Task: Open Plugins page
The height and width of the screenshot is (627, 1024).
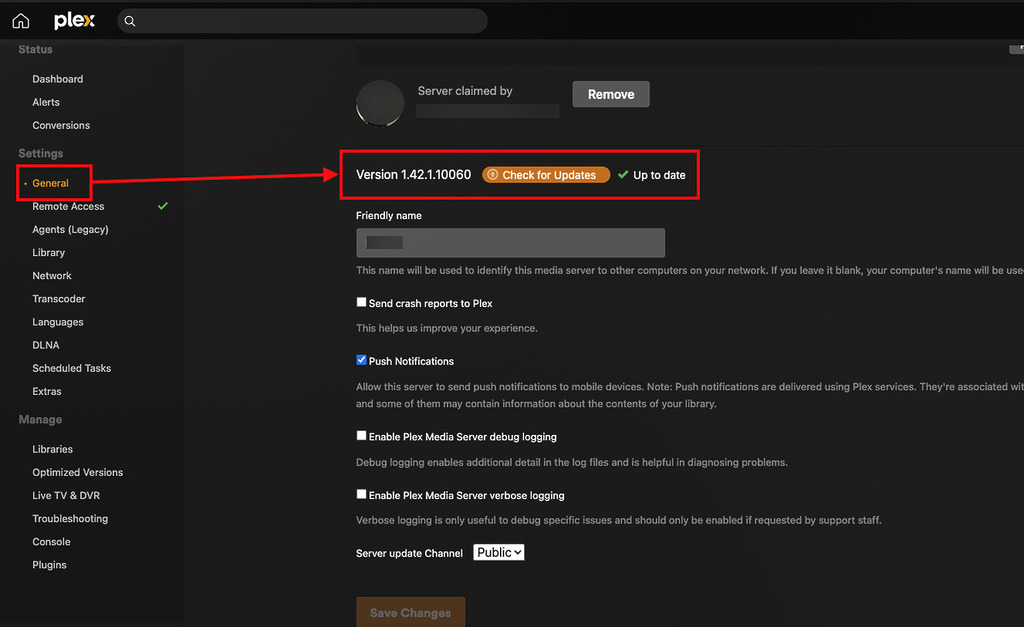Action: coord(49,565)
